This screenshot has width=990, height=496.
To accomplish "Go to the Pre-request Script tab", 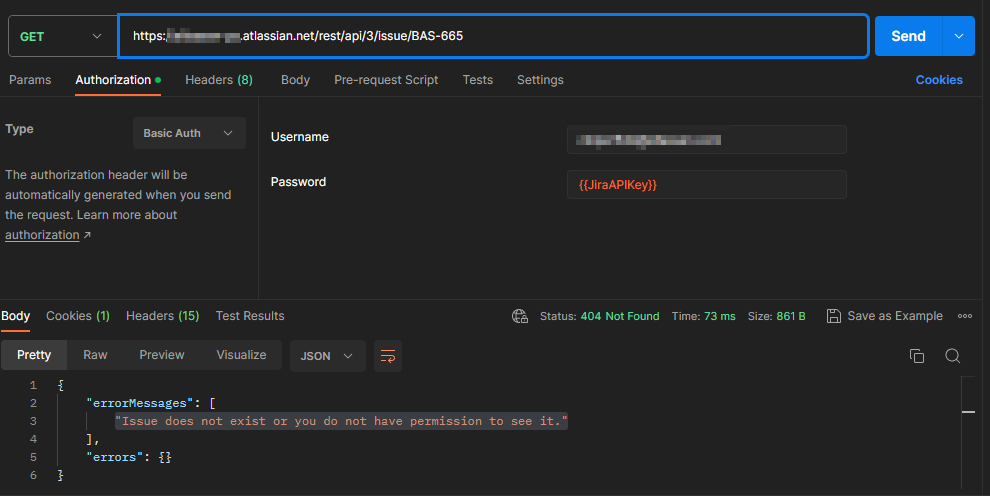I will (x=386, y=80).
